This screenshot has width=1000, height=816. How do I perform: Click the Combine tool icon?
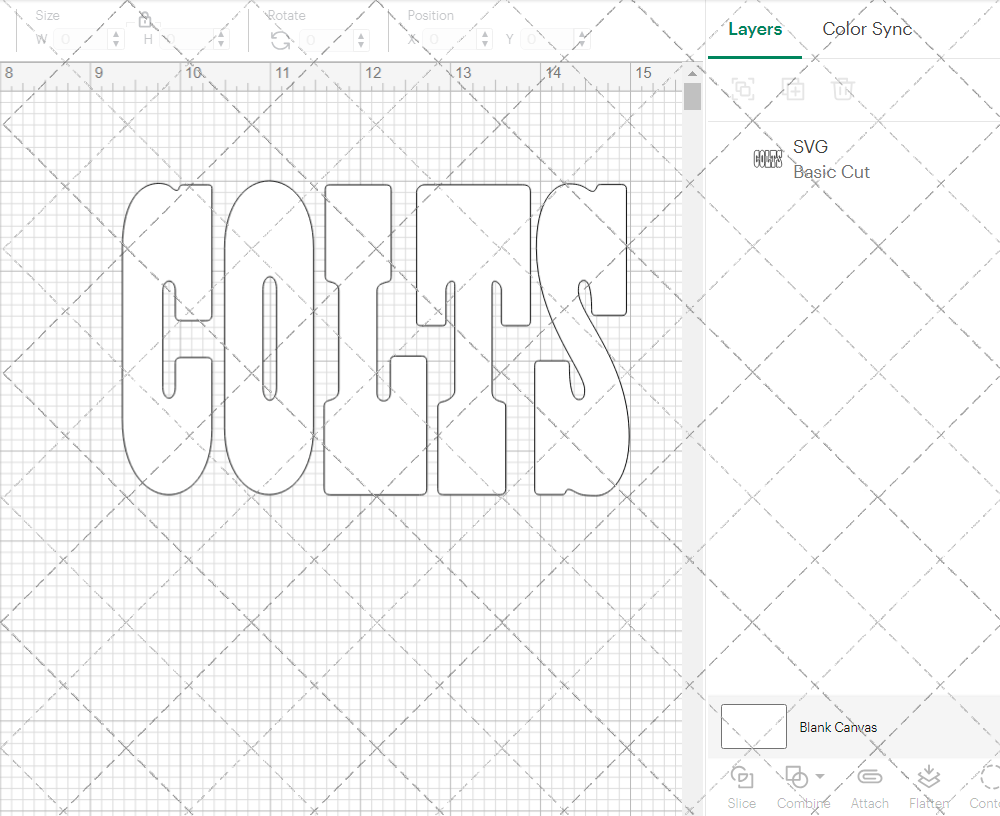pos(797,777)
